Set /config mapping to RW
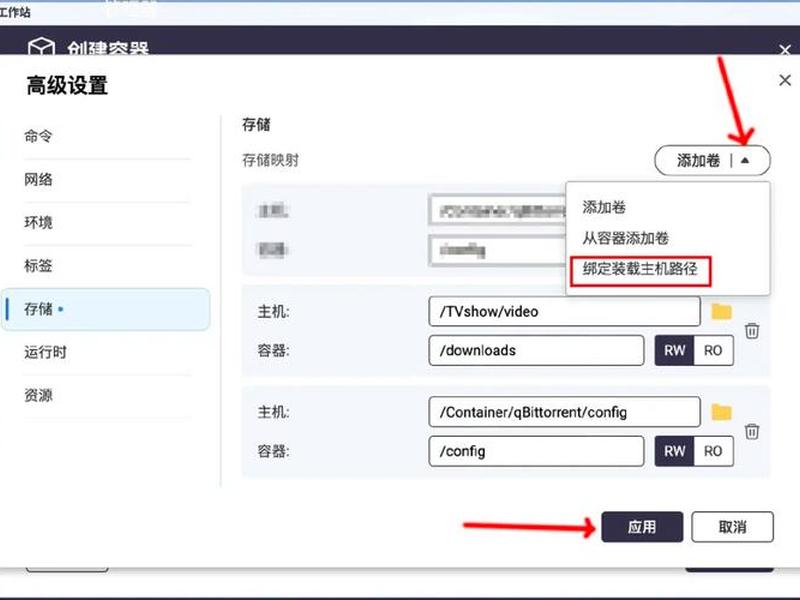 674,451
